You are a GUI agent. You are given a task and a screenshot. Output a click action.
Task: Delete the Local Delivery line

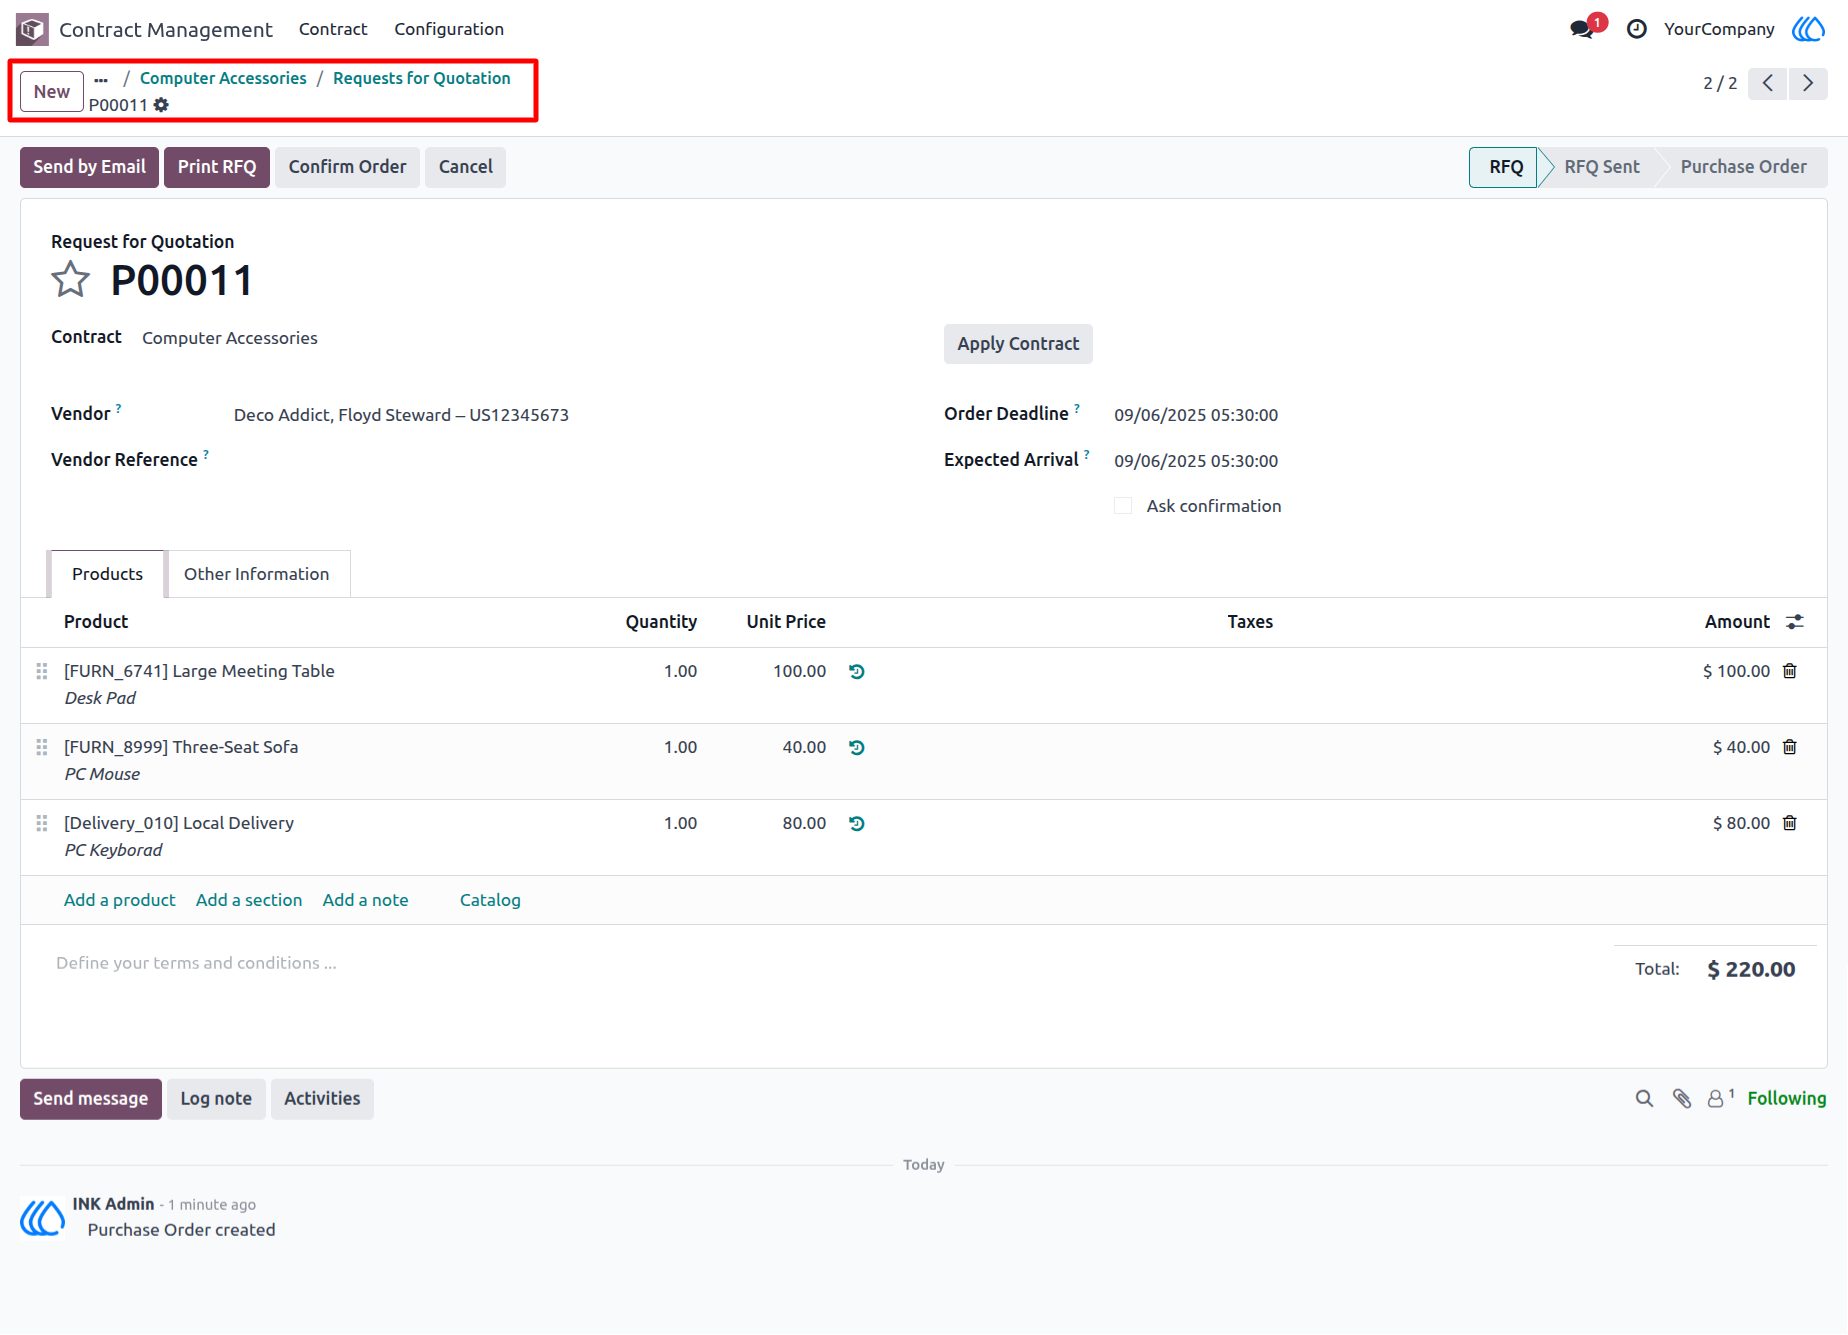point(1790,823)
